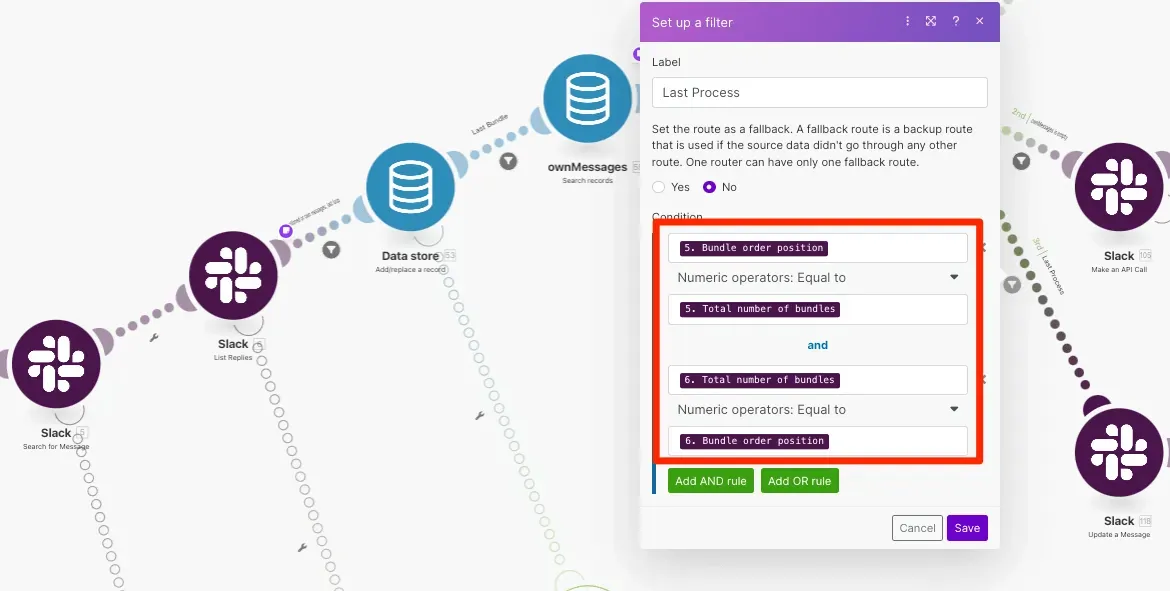1170x591 pixels.
Task: Open filter between List Replies and Data store
Action: click(331, 249)
